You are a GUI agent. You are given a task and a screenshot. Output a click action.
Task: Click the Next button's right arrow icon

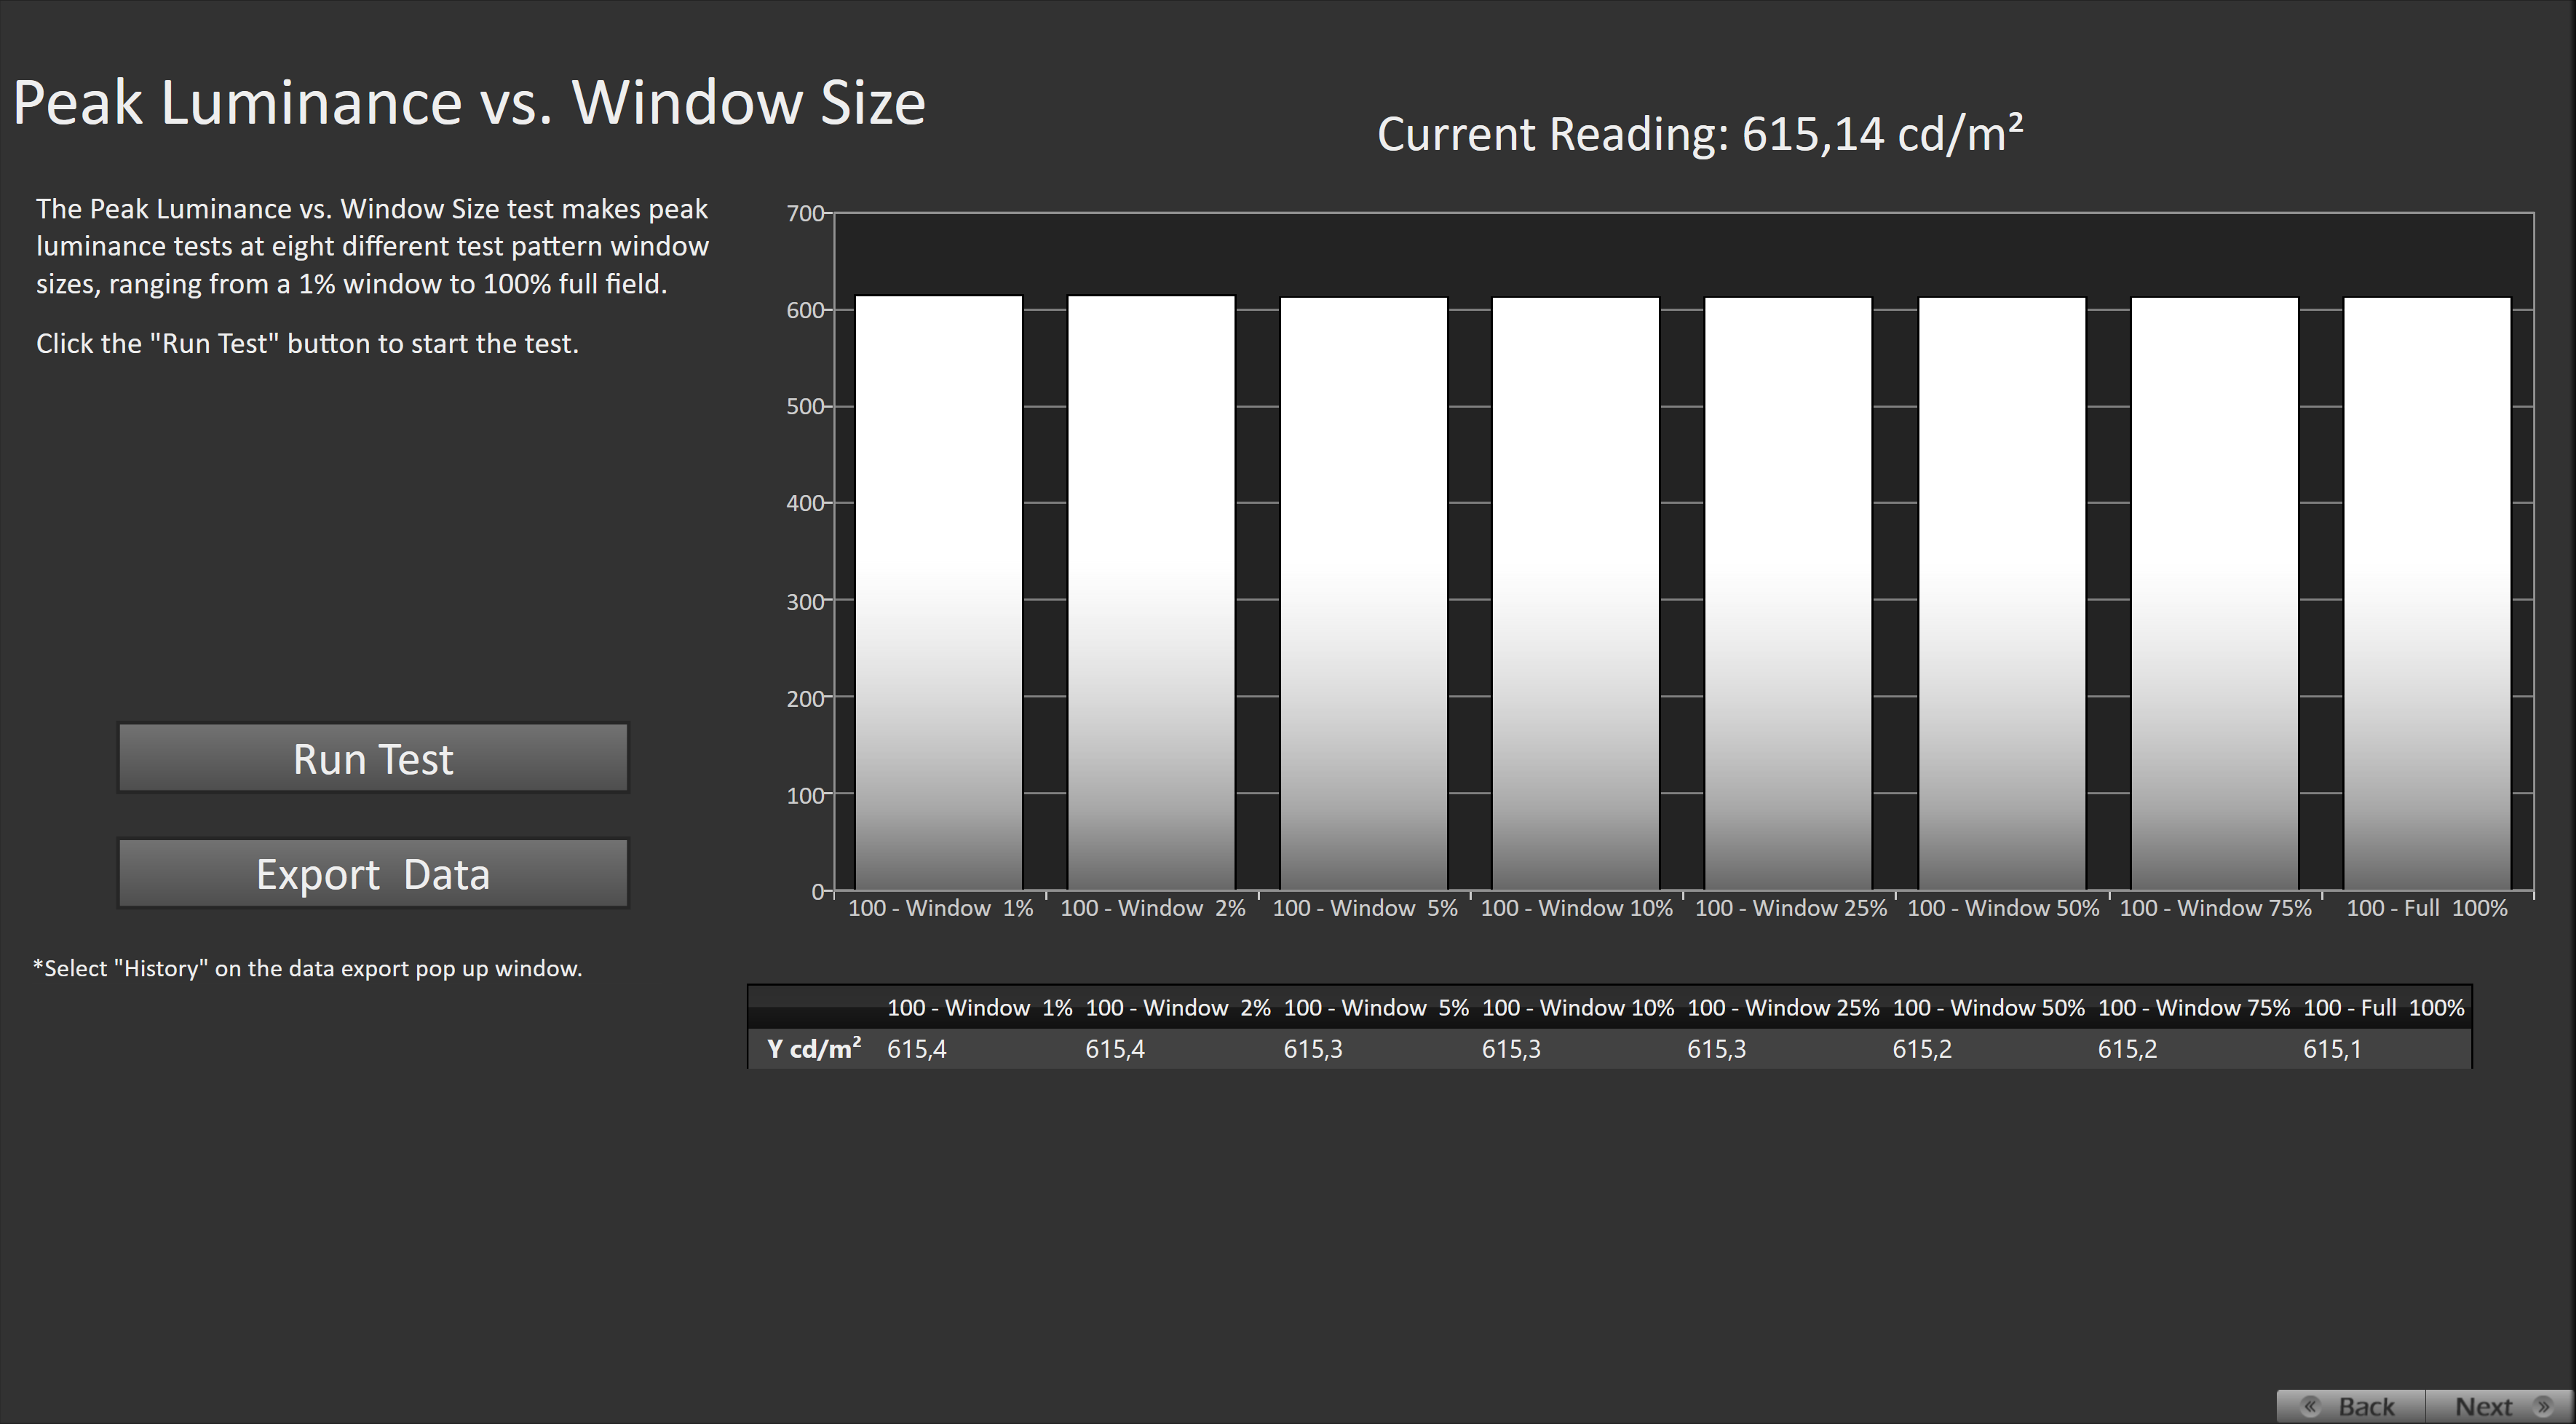pos(2545,1406)
